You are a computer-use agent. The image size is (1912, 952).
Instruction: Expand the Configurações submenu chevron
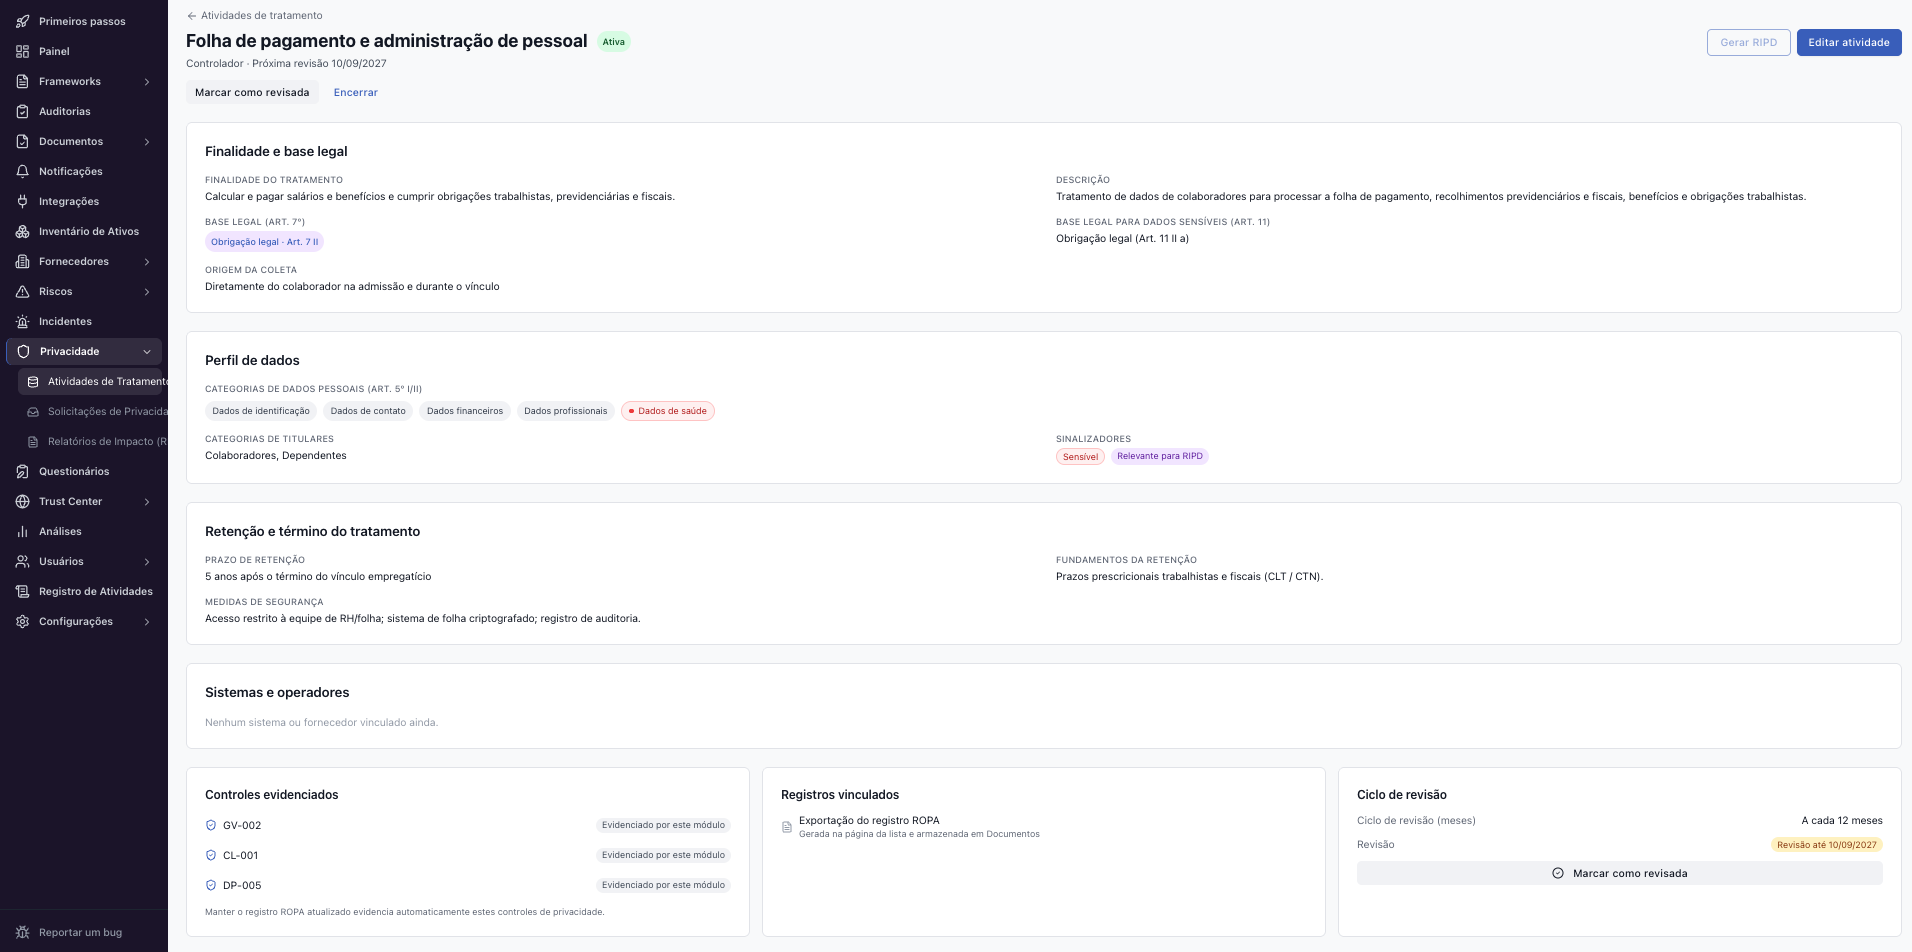147,621
